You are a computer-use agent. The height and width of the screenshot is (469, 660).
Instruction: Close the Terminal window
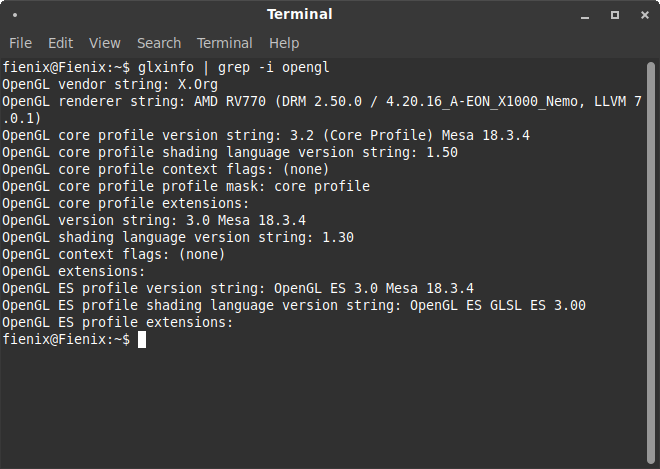[x=642, y=15]
